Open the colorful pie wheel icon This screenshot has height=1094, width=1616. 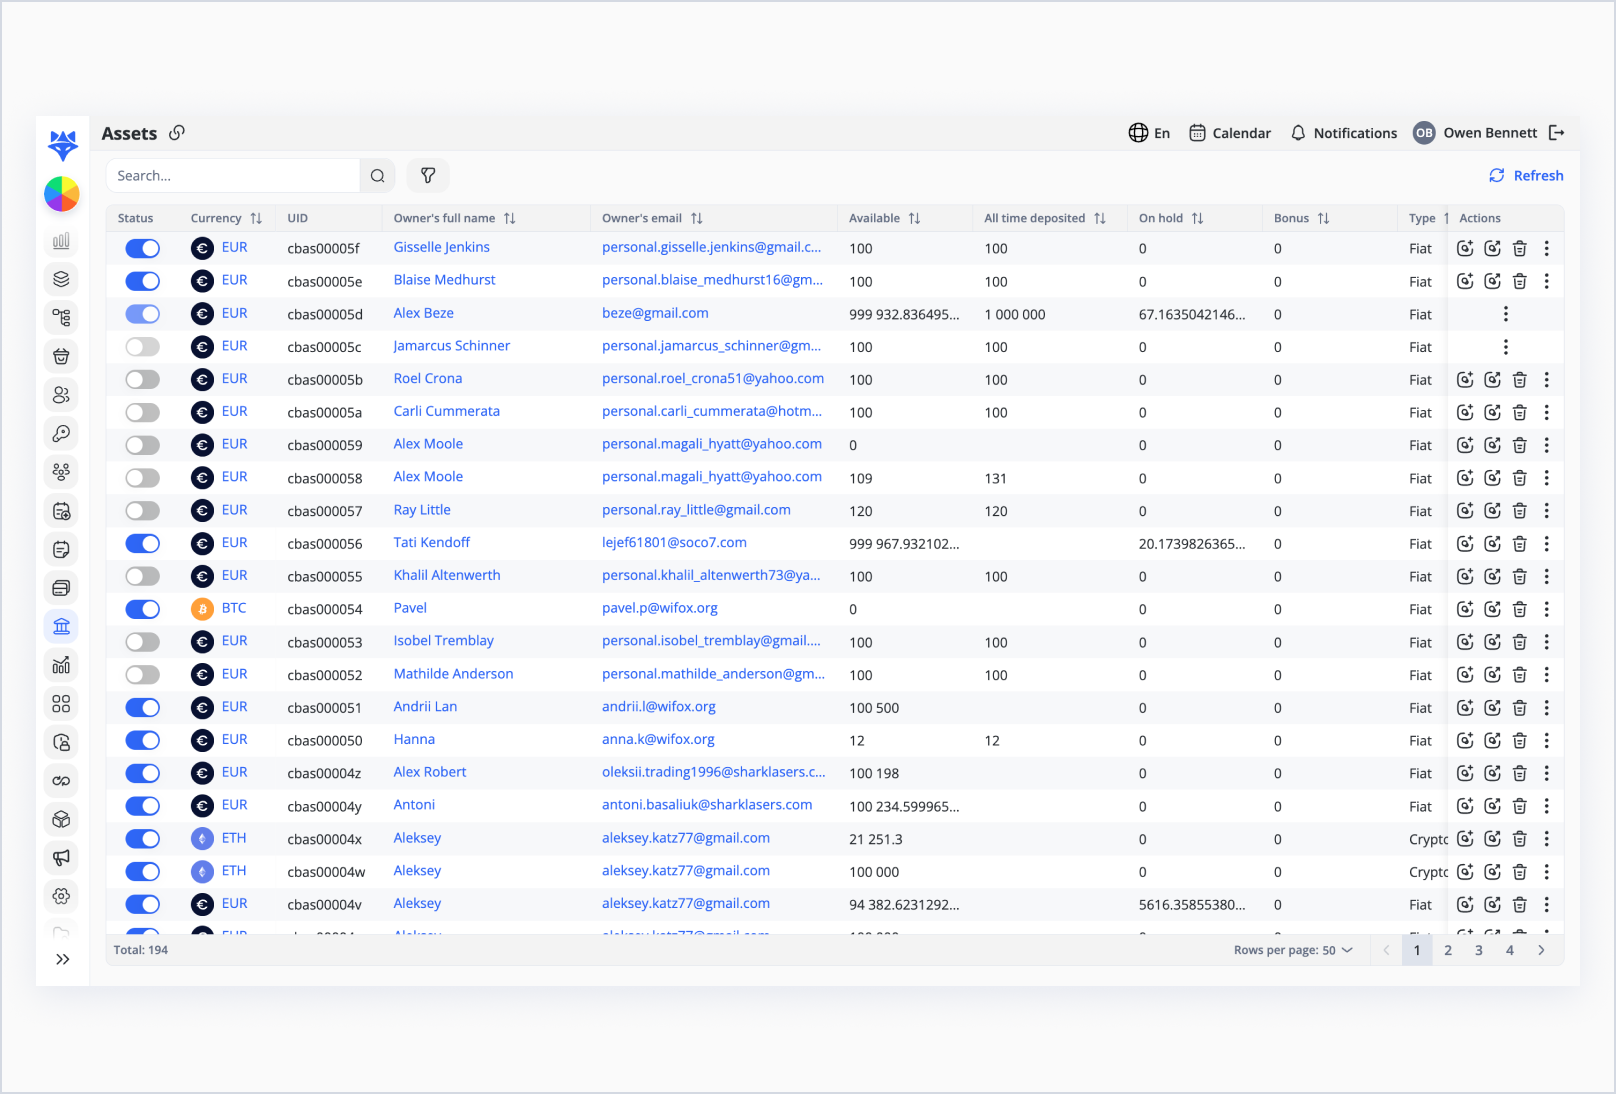tap(62, 194)
